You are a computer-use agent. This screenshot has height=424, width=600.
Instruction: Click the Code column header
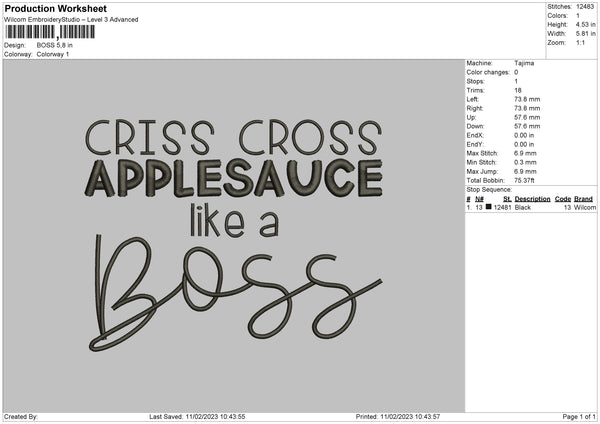pos(563,199)
